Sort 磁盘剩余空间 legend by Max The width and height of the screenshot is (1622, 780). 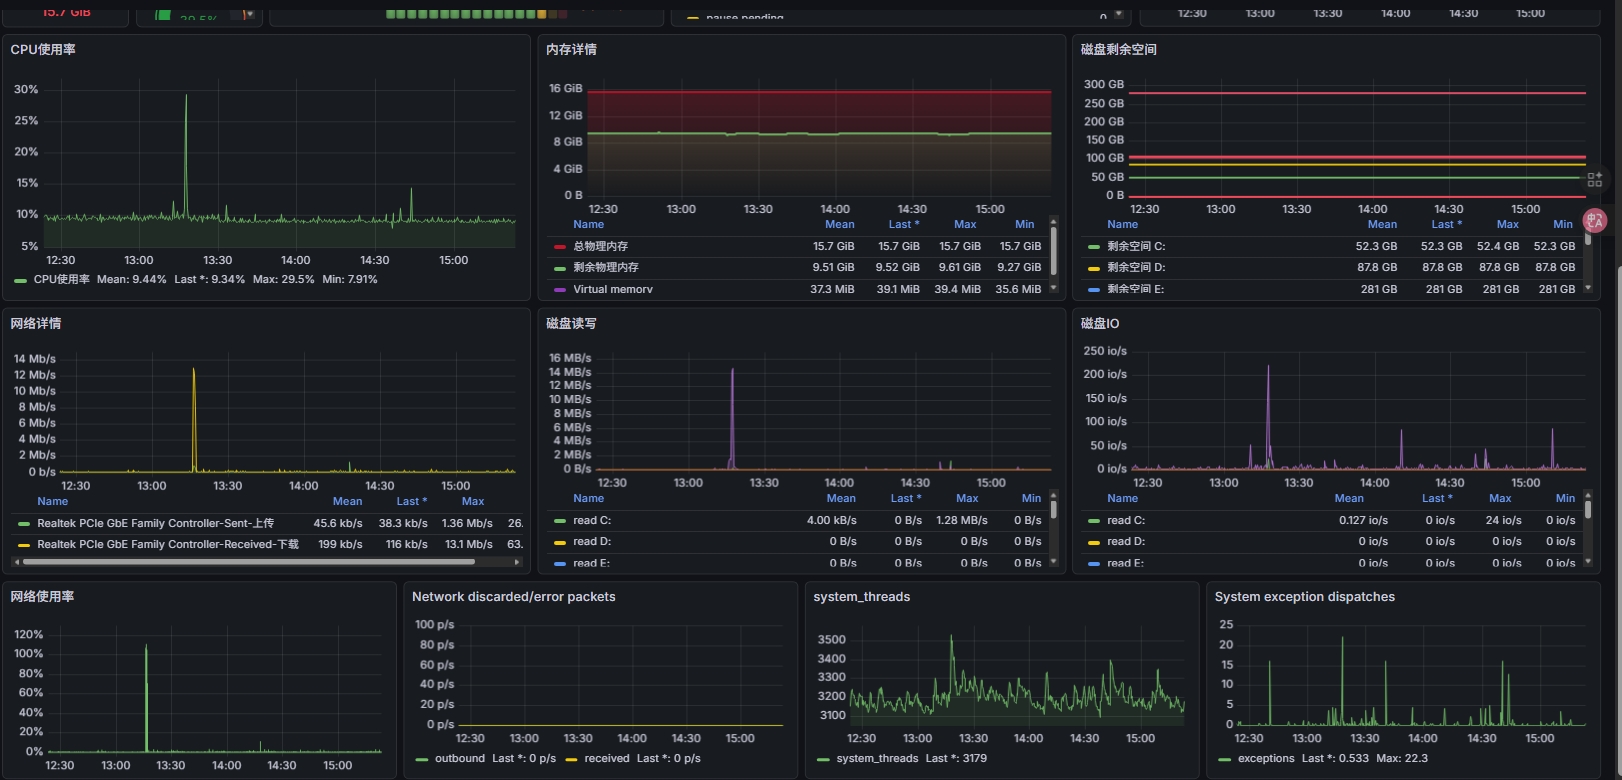(x=1508, y=224)
